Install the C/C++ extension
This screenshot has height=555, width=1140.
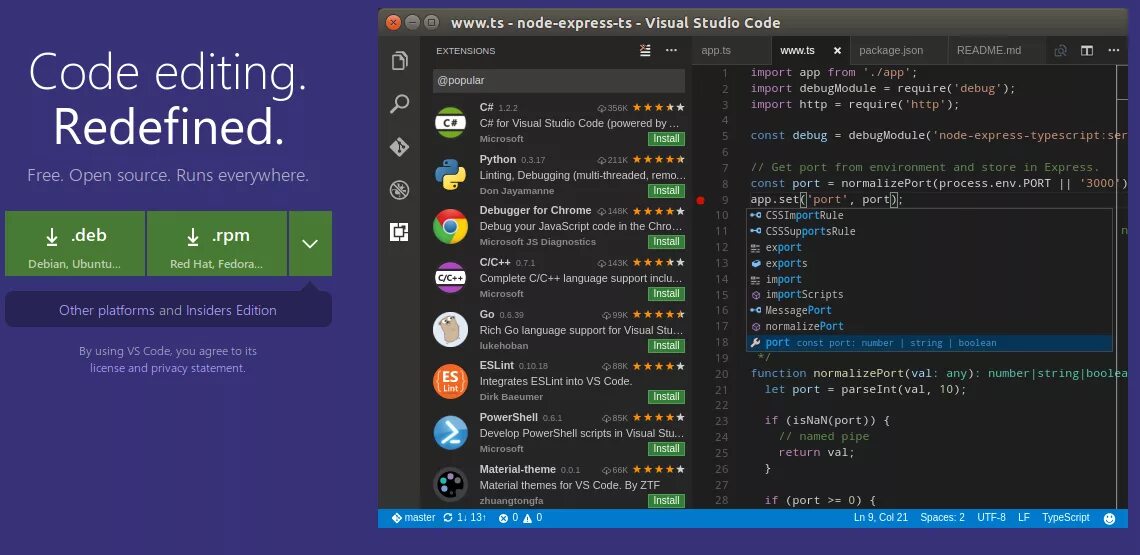pyautogui.click(x=666, y=294)
